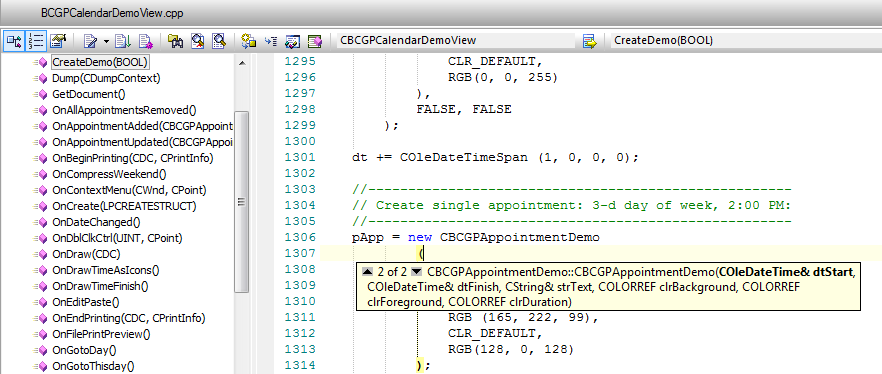
Task: Select OnDrawTimeAsIcons() in member list
Action: pyautogui.click(x=105, y=270)
